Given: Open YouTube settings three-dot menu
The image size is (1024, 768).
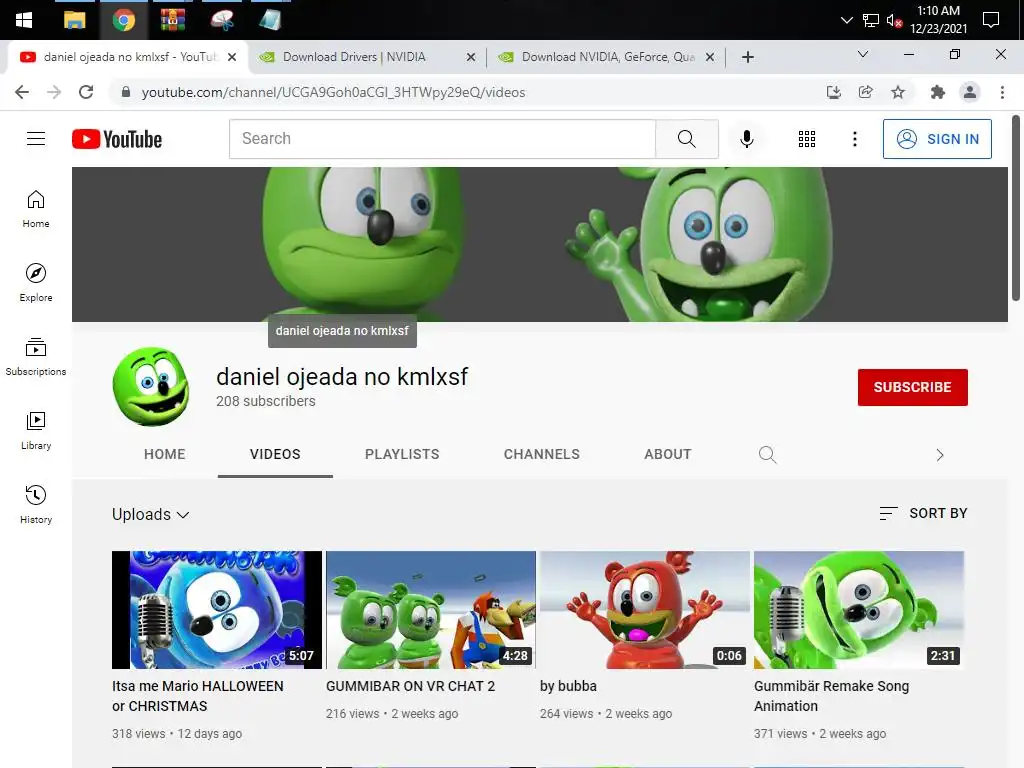Looking at the screenshot, I should pos(854,139).
